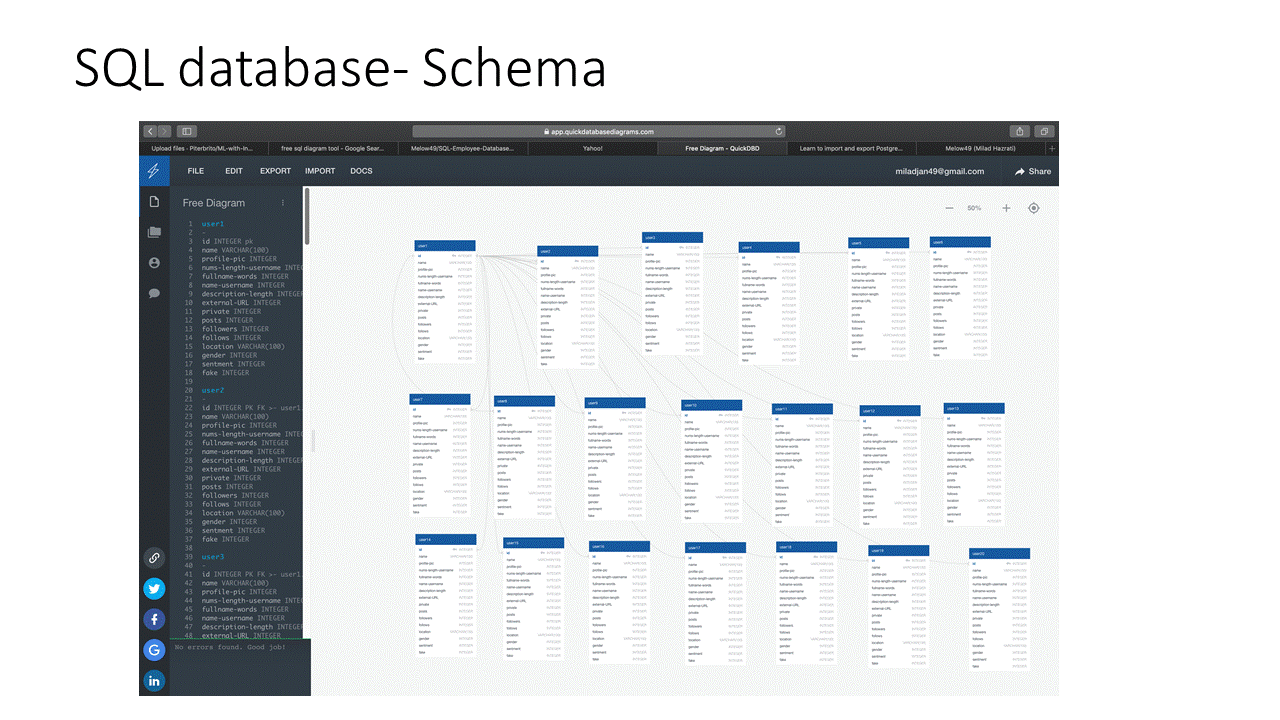Switch to free sql diagram tool Google tab
1280x720 pixels.
(333, 148)
